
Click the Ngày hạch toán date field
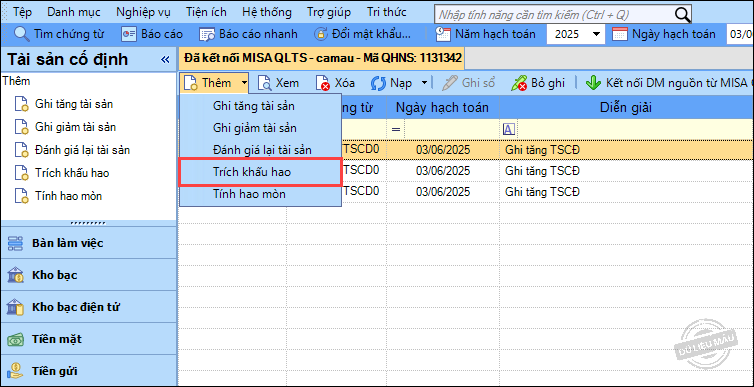[x=740, y=34]
